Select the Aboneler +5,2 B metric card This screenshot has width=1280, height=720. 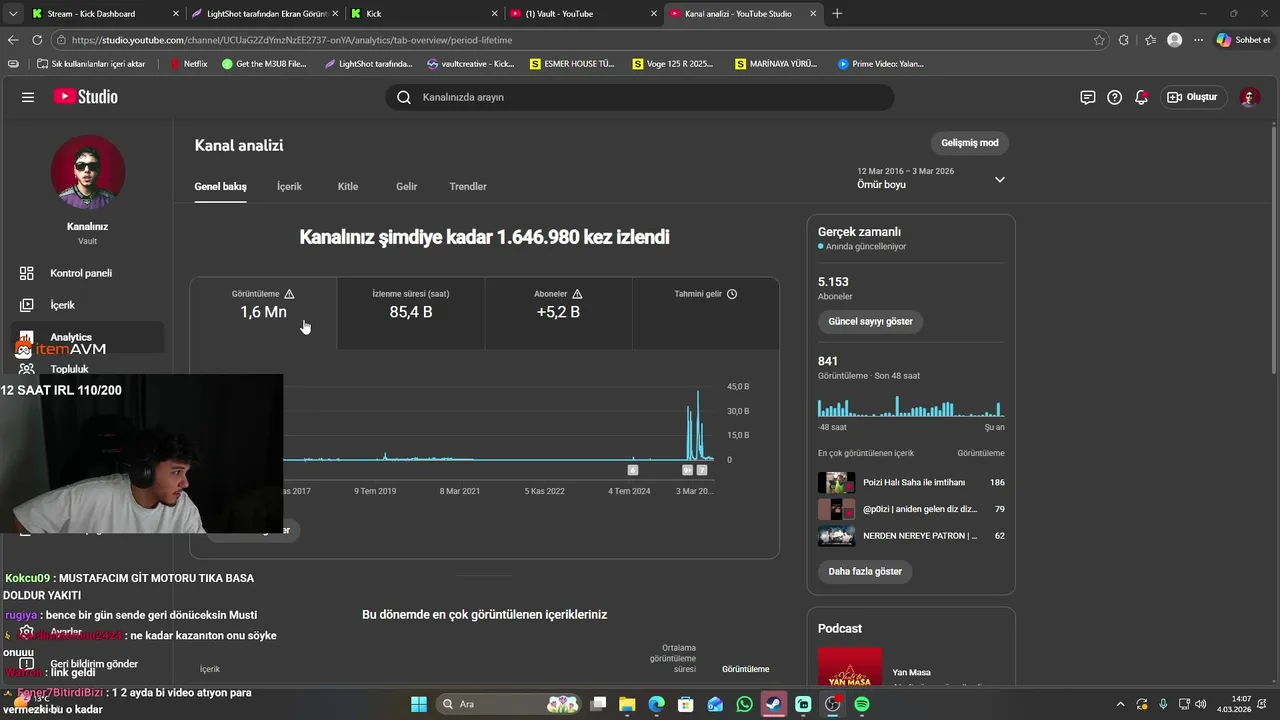558,313
